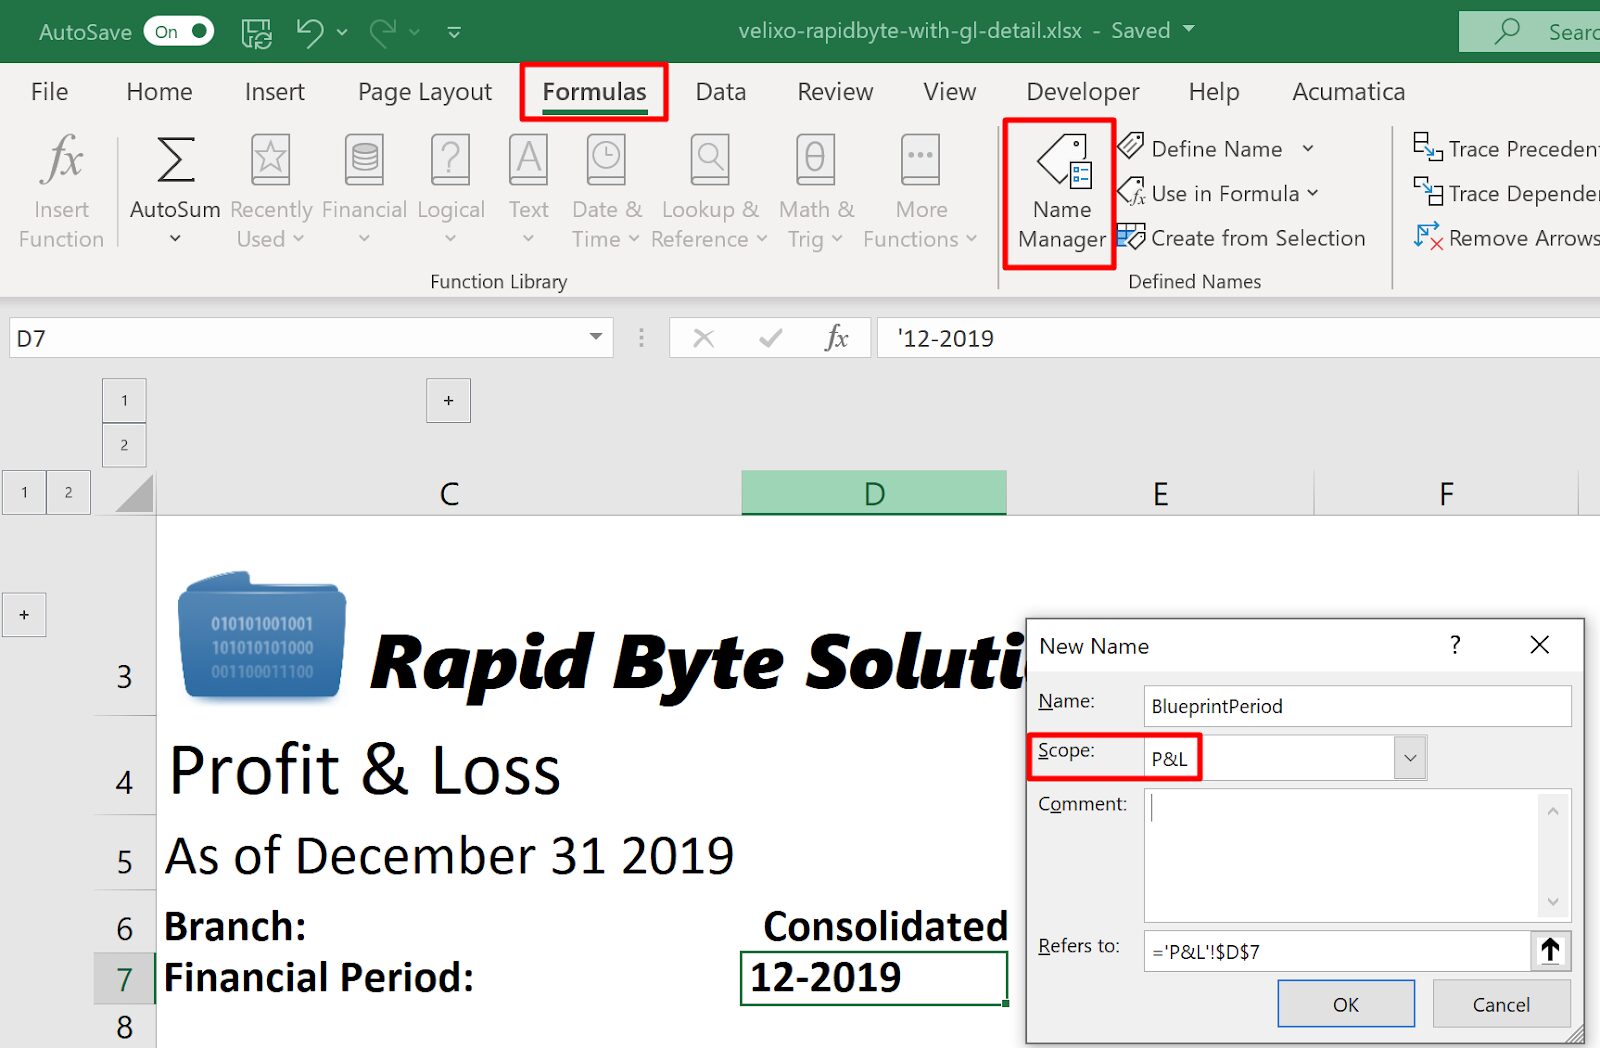Viewport: 1600px width, 1048px height.
Task: Click the formula bar confirm checkmark
Action: tap(770, 338)
